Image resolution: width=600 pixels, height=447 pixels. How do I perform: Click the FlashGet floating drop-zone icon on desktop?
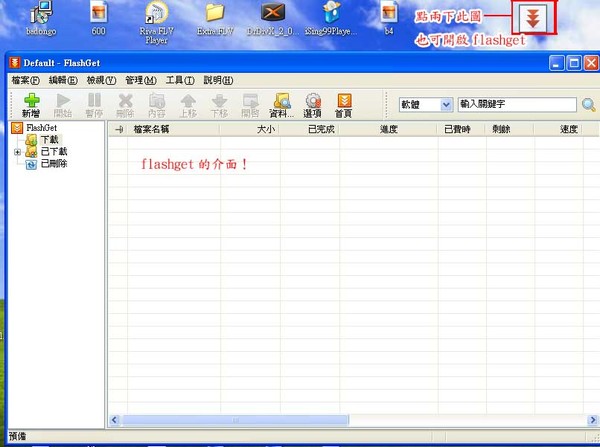tap(533, 18)
